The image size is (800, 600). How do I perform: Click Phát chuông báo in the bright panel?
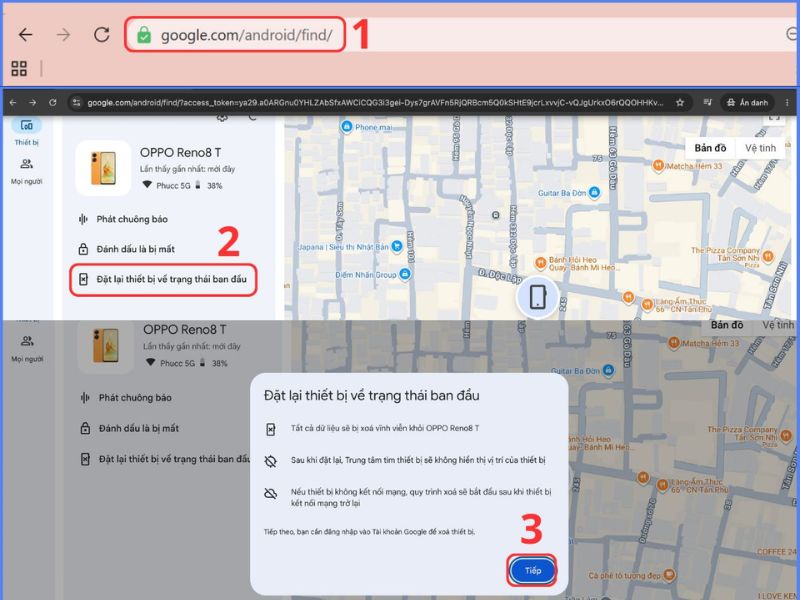click(132, 219)
